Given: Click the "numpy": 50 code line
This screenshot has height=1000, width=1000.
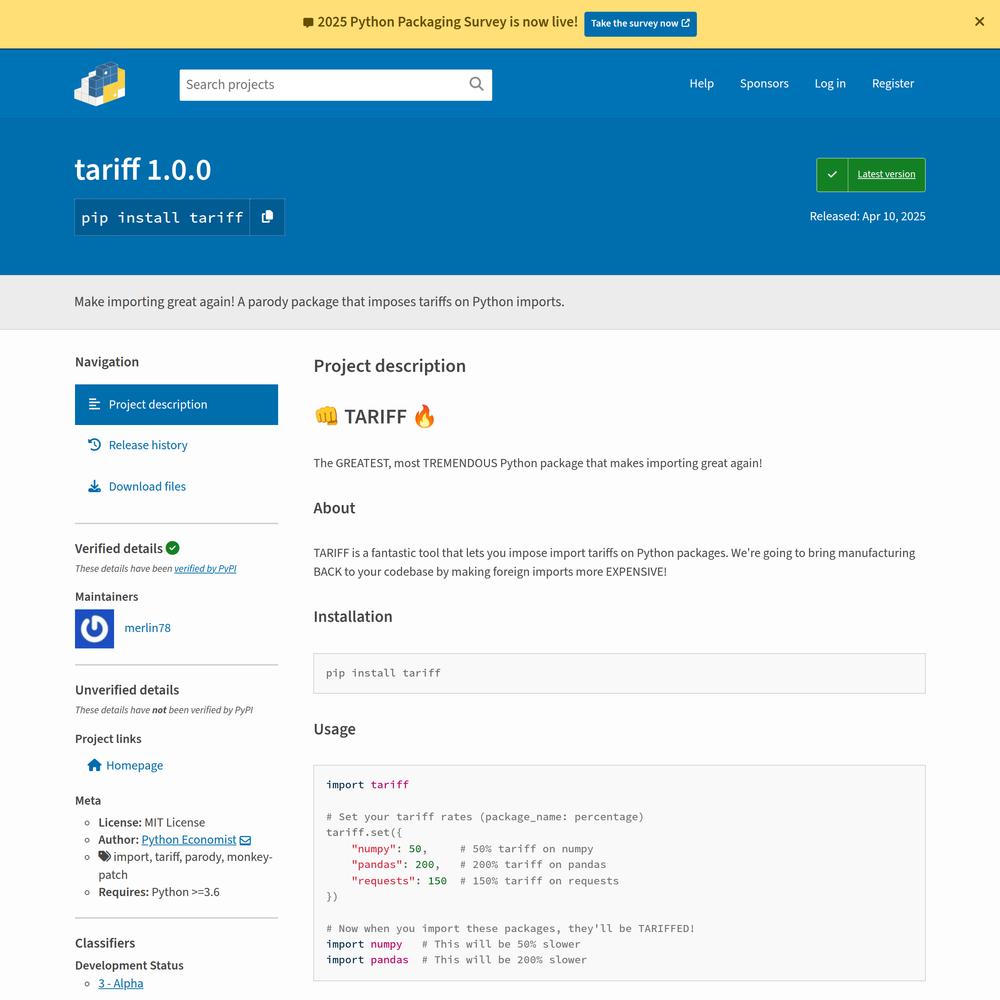Looking at the screenshot, I should pos(472,849).
